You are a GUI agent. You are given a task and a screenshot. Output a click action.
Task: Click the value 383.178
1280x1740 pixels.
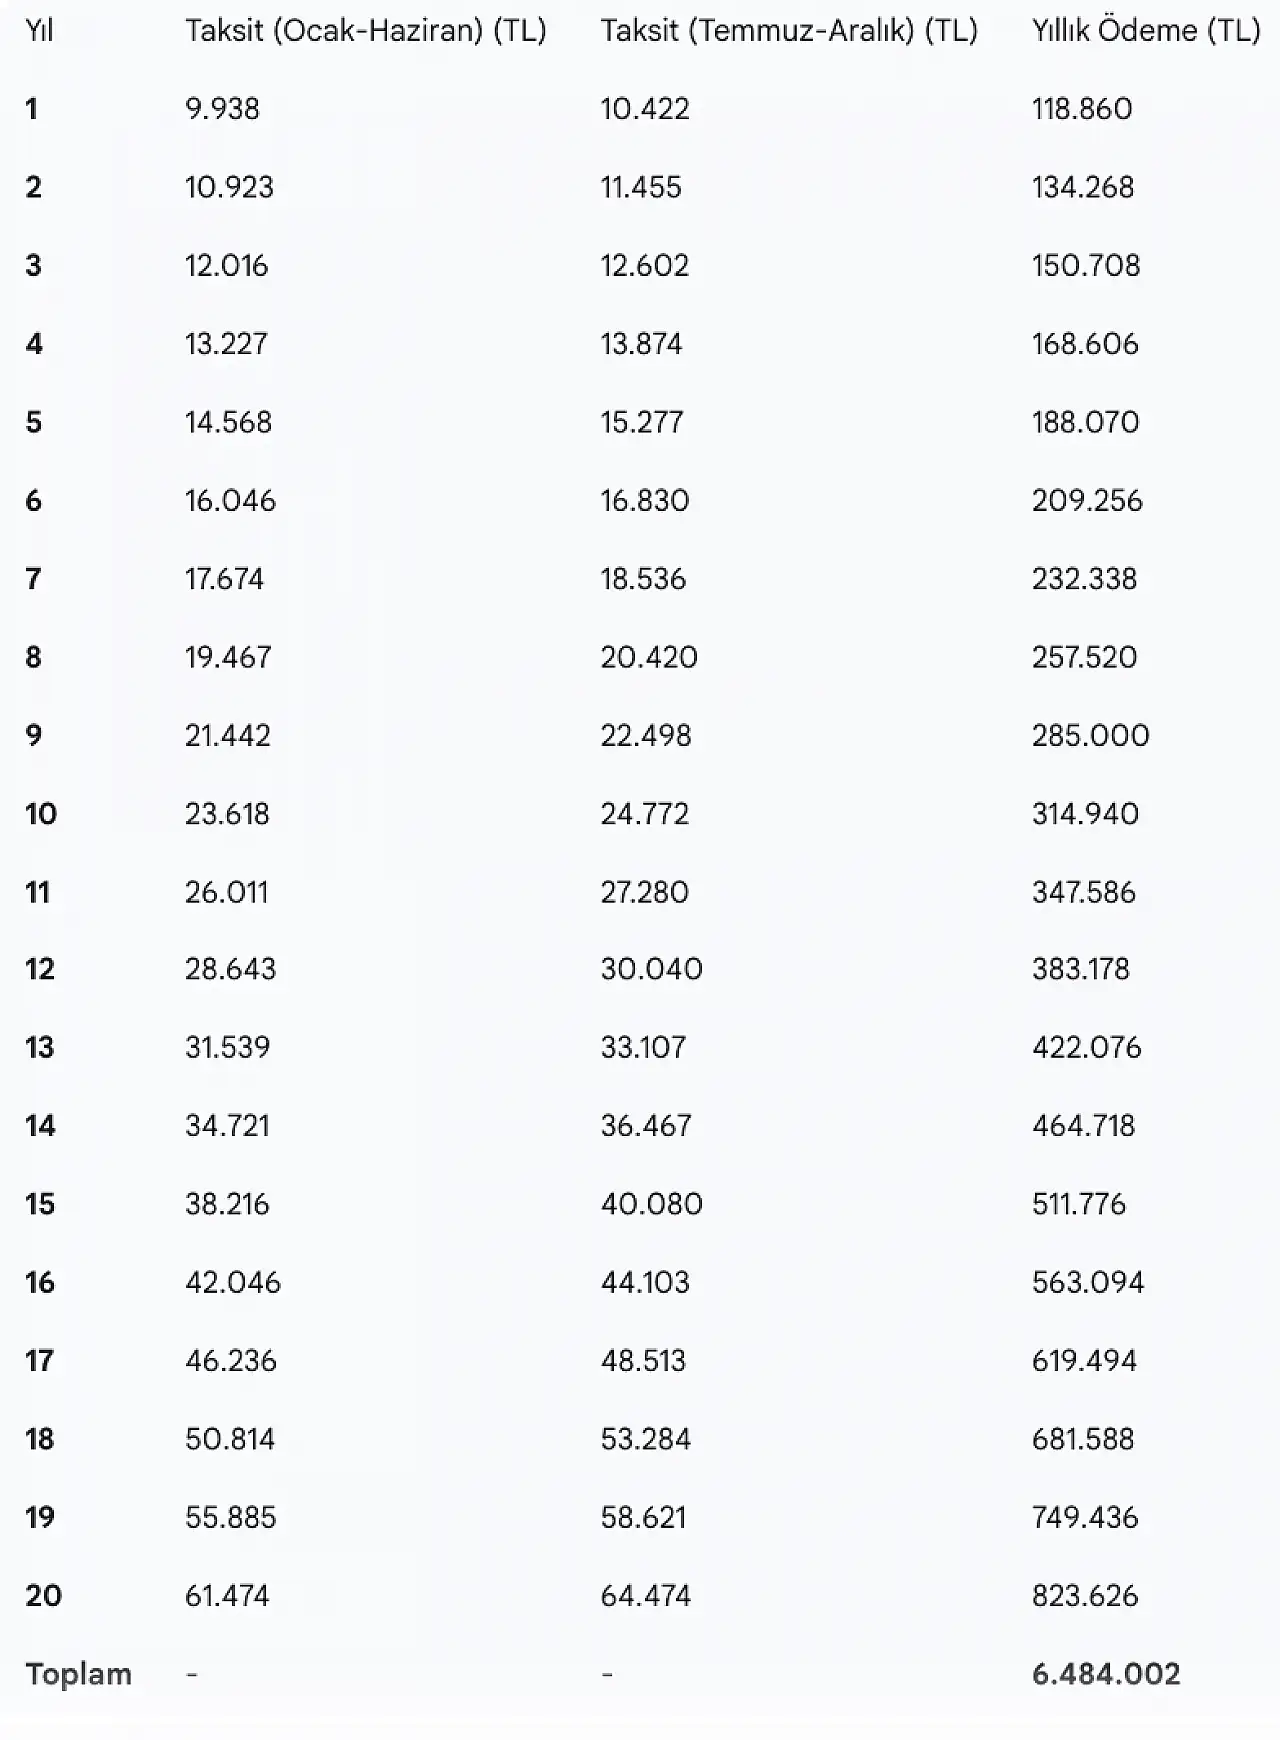pos(1081,969)
